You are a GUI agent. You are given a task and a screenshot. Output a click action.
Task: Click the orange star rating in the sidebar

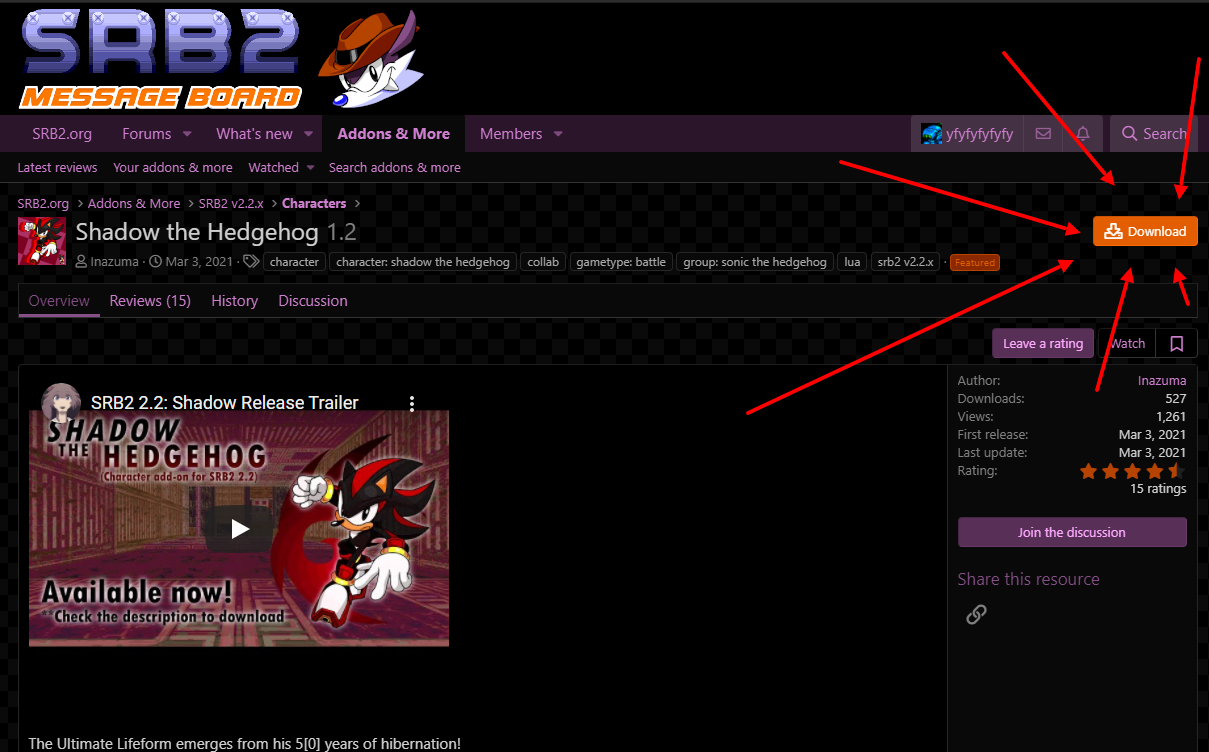tap(1133, 471)
